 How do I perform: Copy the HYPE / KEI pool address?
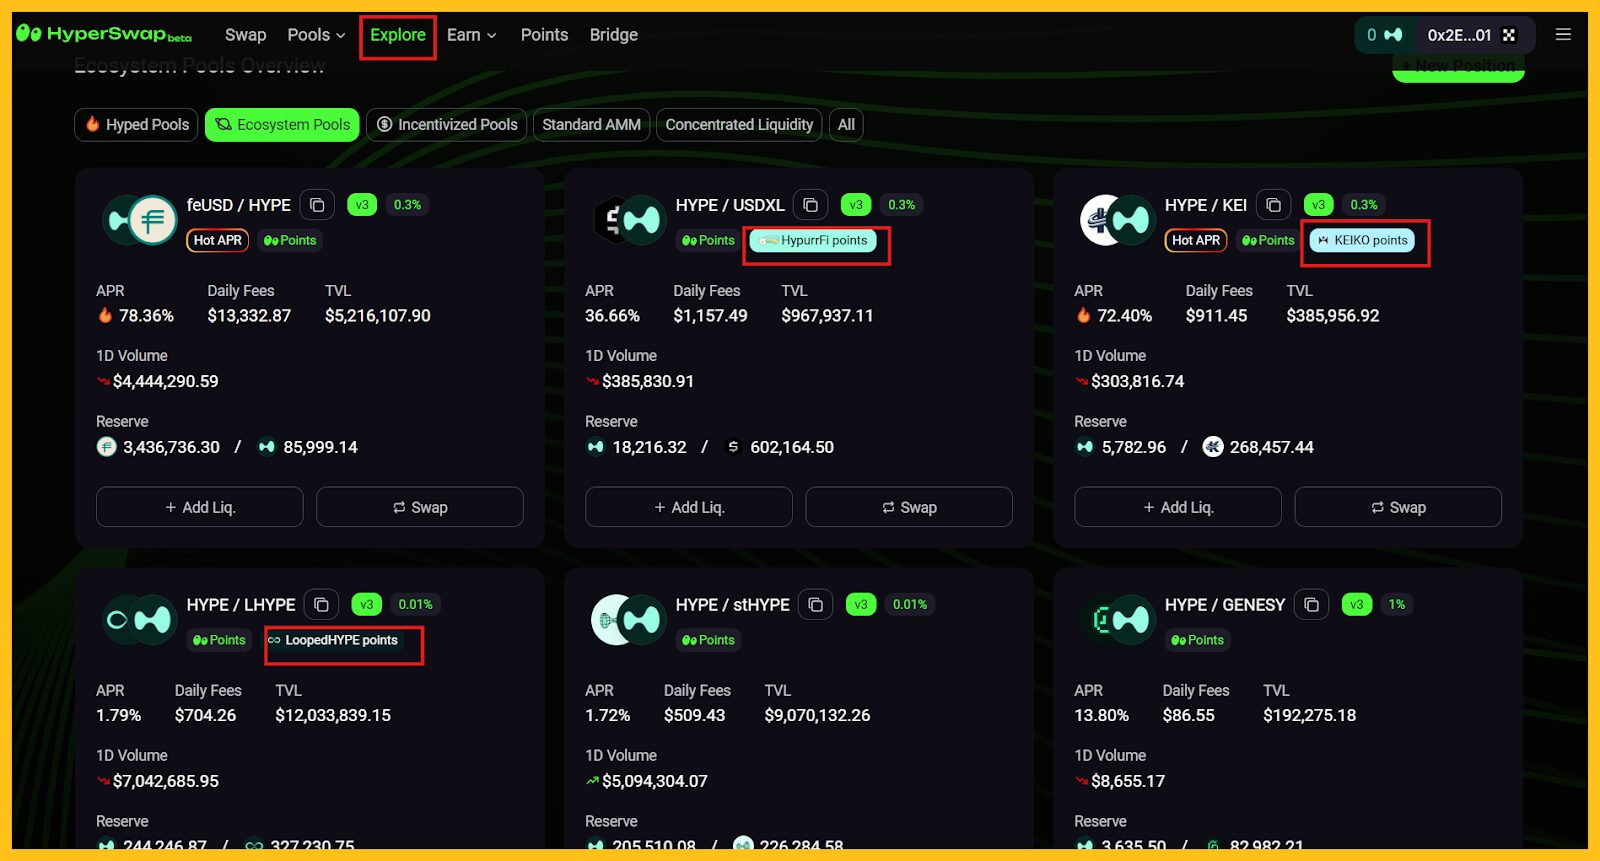coord(1273,205)
